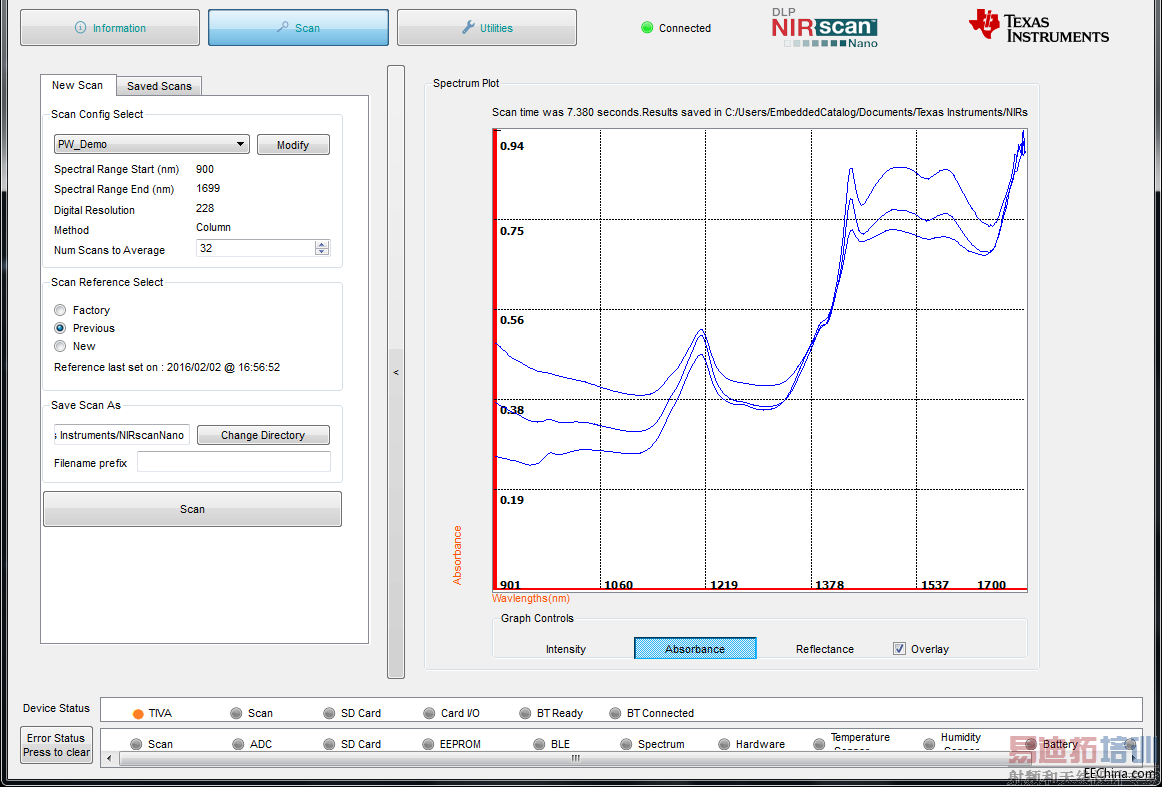The height and width of the screenshot is (787, 1162).
Task: Click the Error Status Scan indicator
Action: point(136,744)
